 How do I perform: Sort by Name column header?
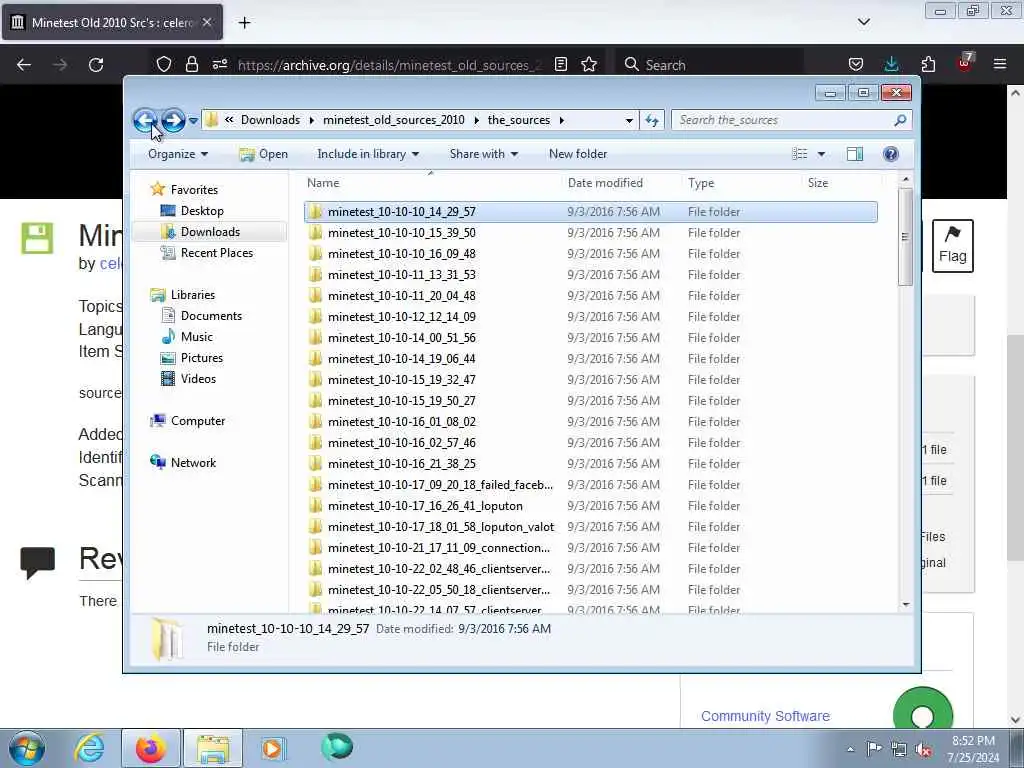[x=430, y=183]
